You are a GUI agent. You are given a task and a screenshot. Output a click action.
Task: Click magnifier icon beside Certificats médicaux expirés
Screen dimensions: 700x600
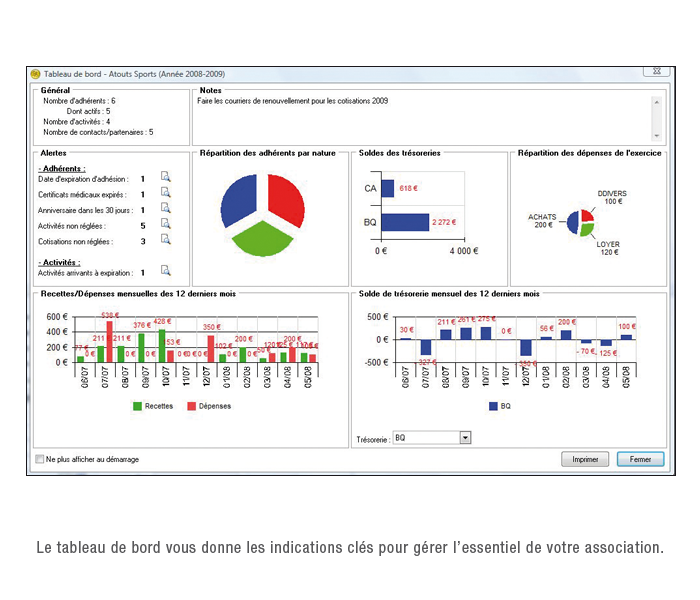tap(166, 194)
